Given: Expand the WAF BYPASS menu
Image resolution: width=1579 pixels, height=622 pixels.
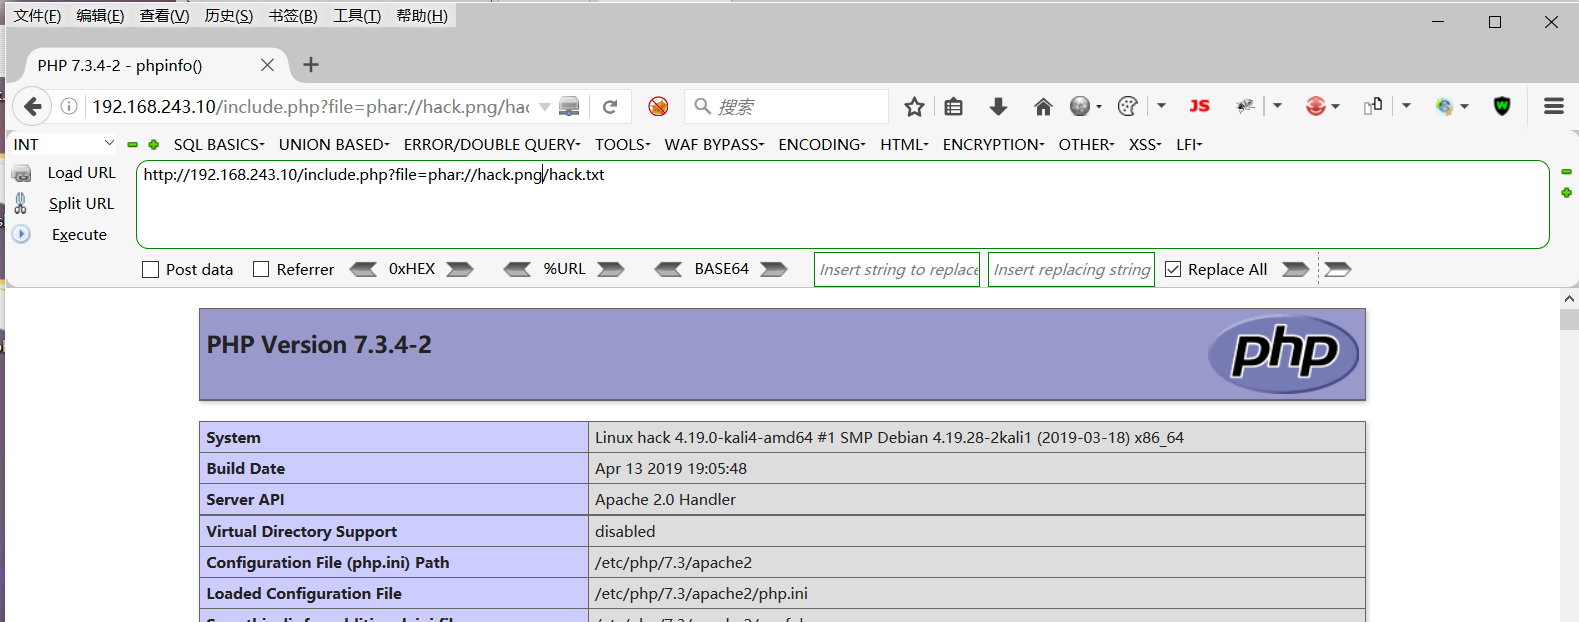Looking at the screenshot, I should point(715,145).
